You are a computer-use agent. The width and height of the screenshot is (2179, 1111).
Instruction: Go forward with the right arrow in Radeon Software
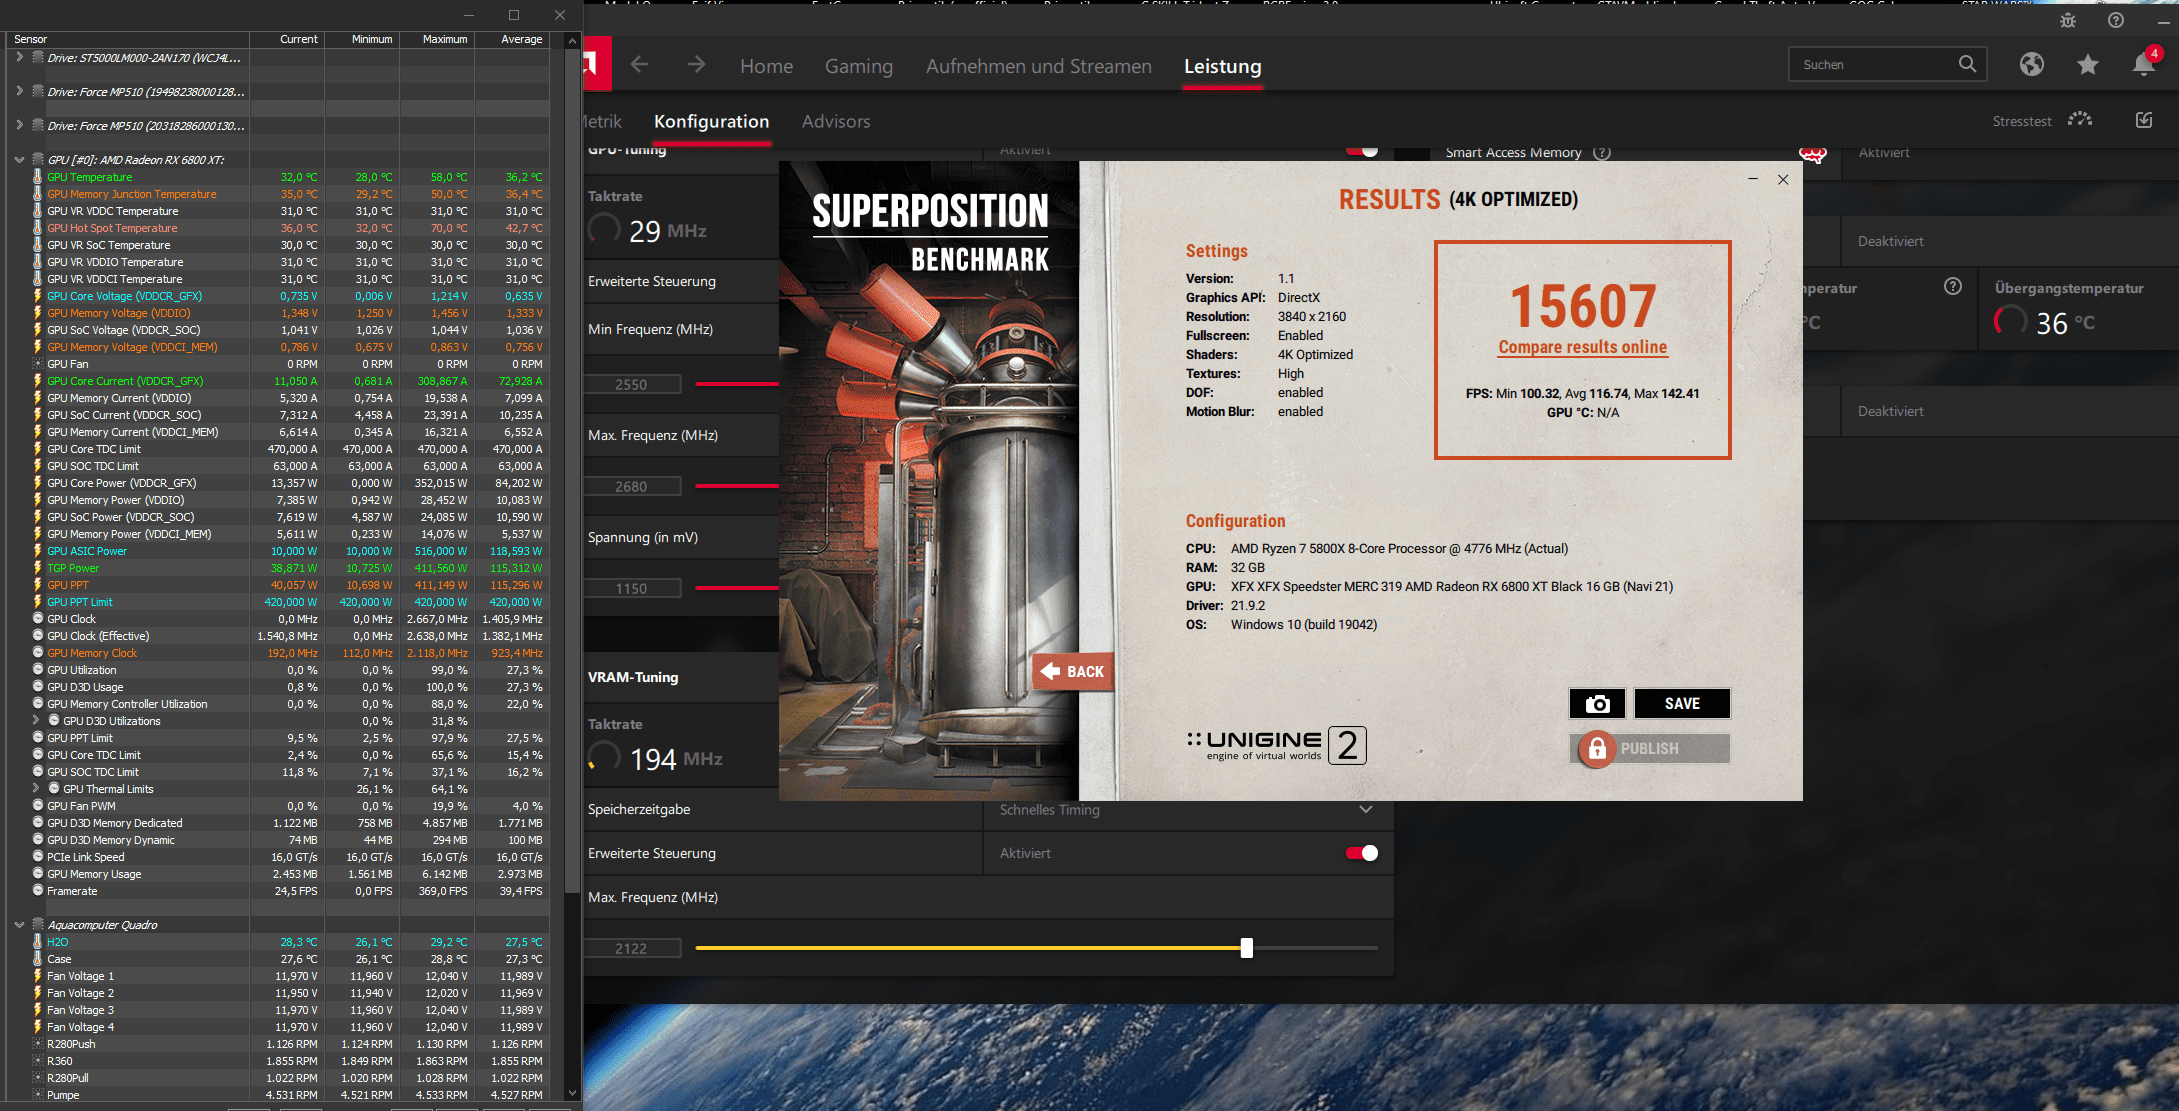tap(697, 65)
